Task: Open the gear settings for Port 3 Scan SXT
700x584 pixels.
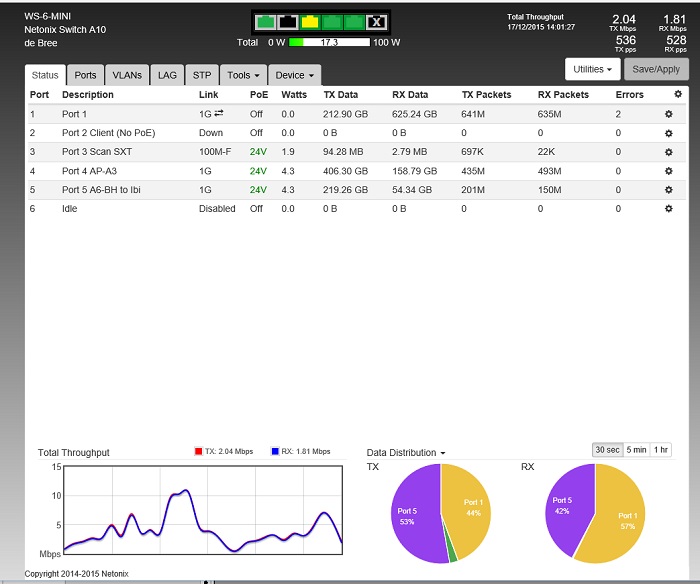Action: click(668, 152)
